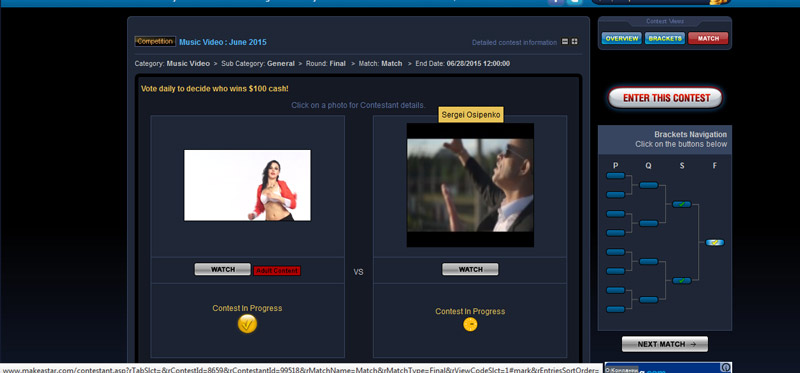This screenshot has height=373, width=800.
Task: Click 'Vote daily to decide who wins $100 cash!'
Action: 215,89
